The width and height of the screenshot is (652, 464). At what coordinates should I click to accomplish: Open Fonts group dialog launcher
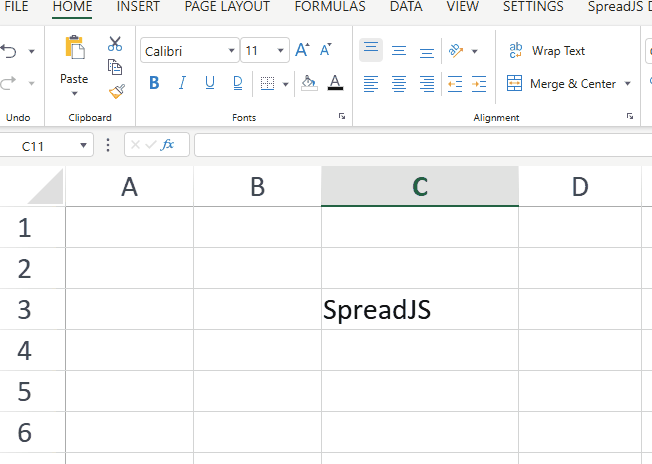[x=342, y=116]
